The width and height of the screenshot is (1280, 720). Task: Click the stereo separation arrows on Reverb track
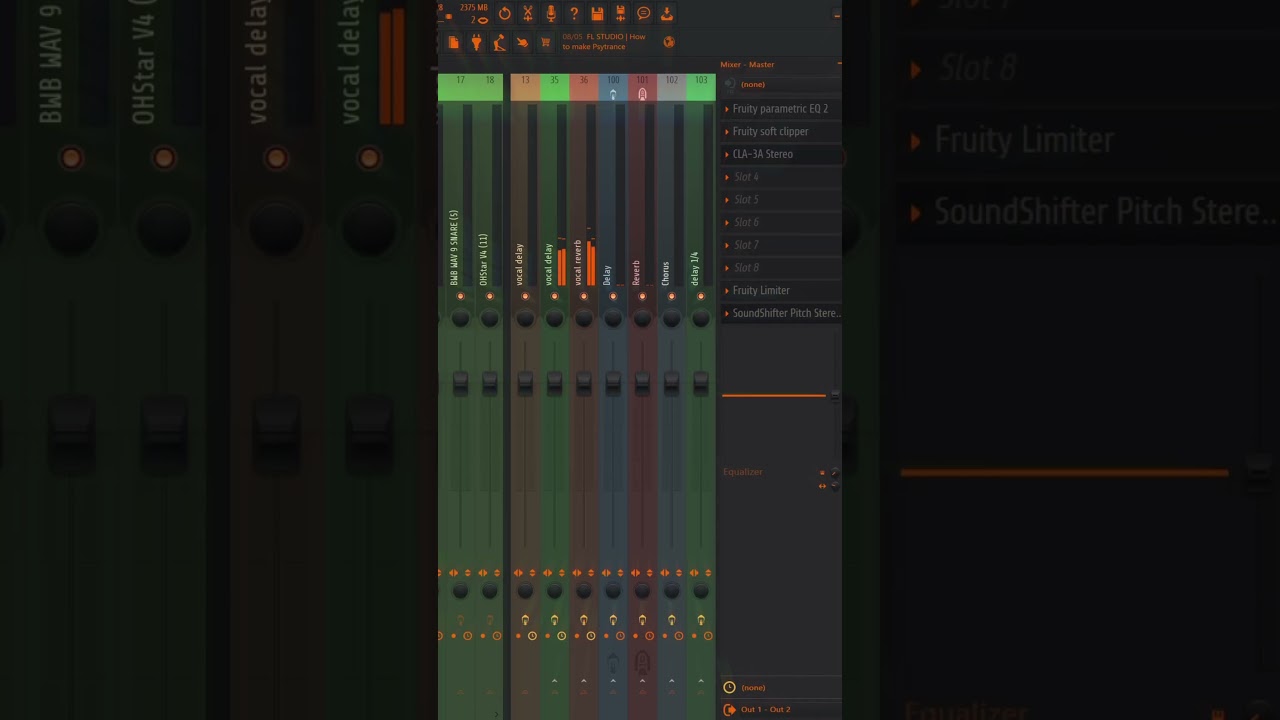click(635, 573)
